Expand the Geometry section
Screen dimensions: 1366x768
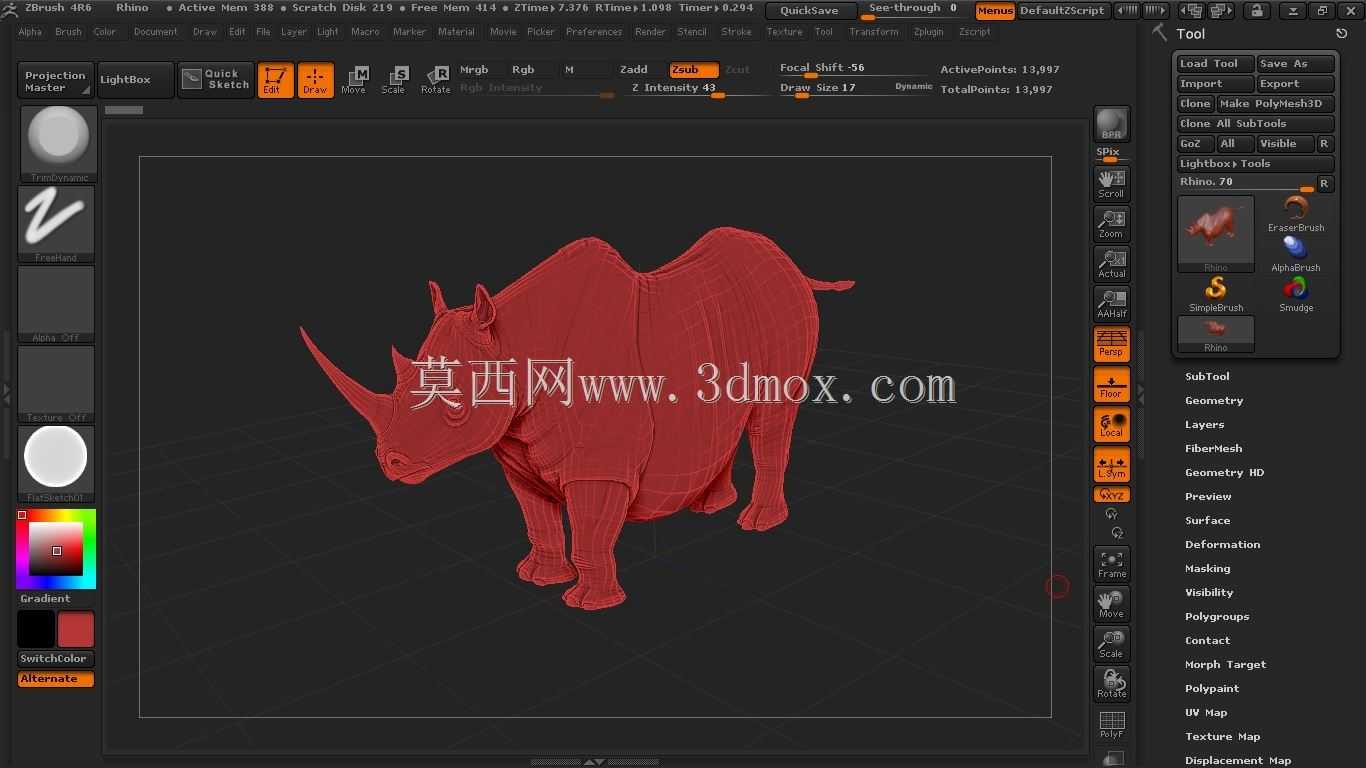[x=1214, y=401]
